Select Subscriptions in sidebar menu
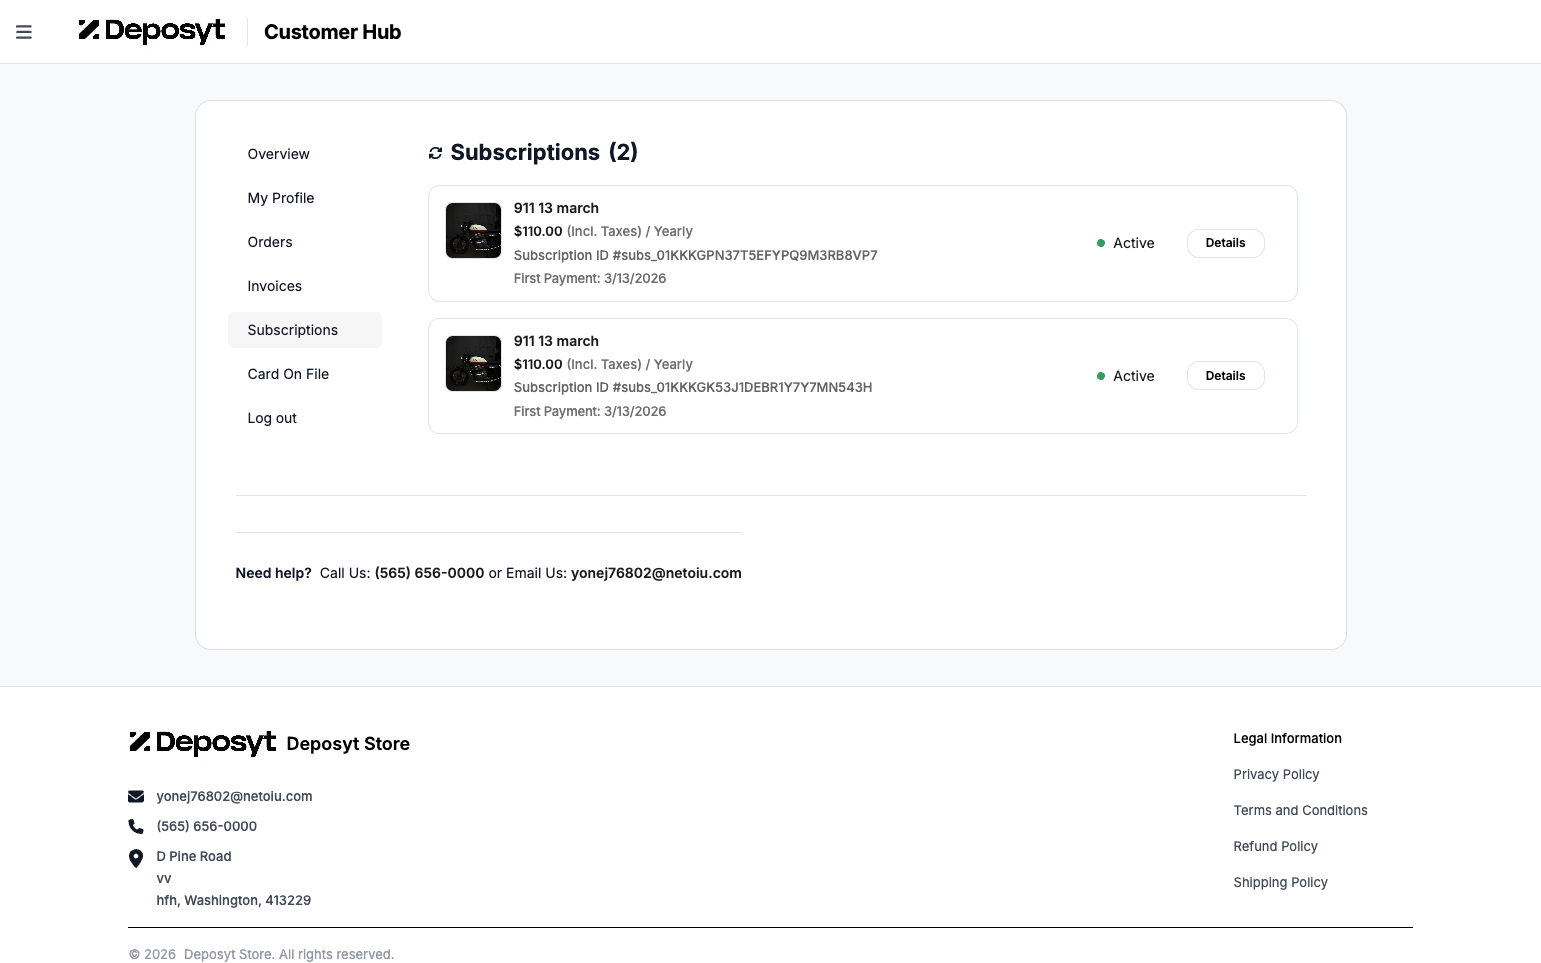Viewport: 1541px width, 963px height. click(305, 330)
